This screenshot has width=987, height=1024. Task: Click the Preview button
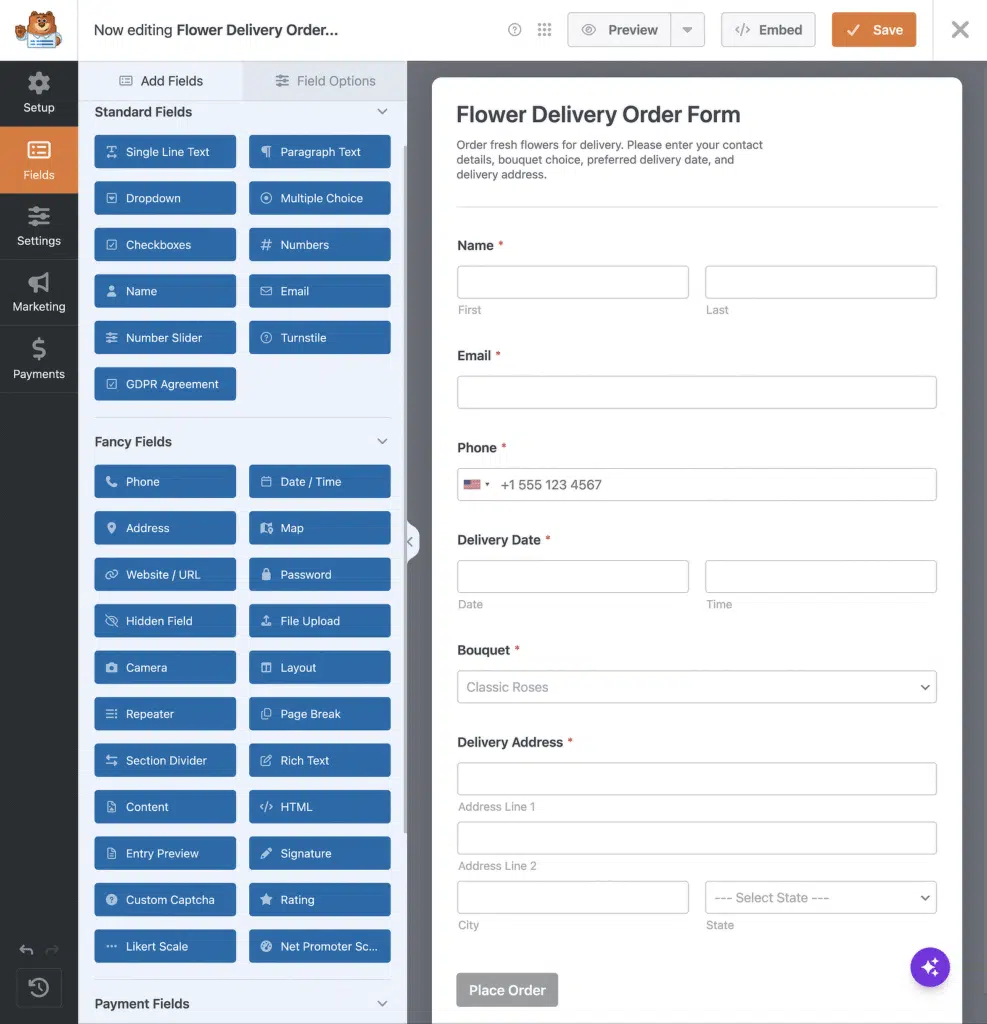(619, 29)
